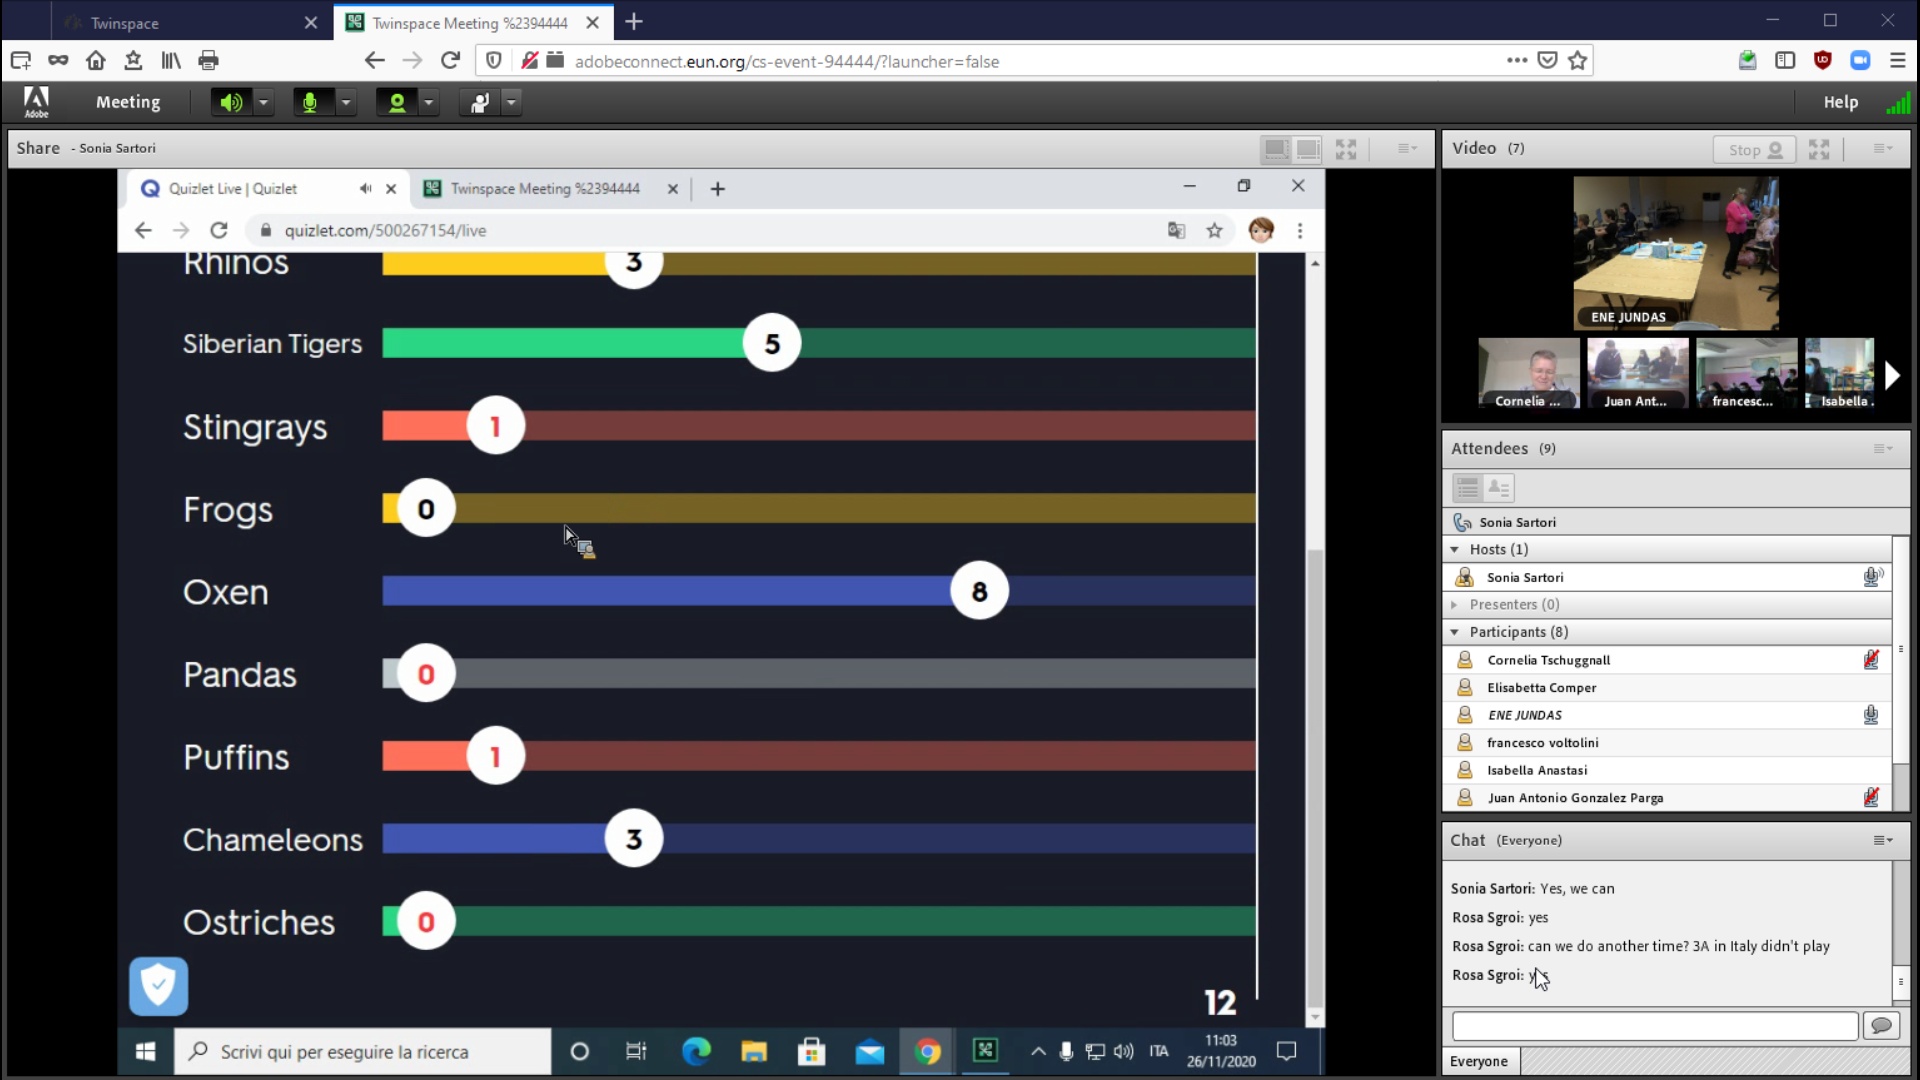Click the send chat message icon
This screenshot has width=1920, height=1080.
[x=1881, y=1025]
